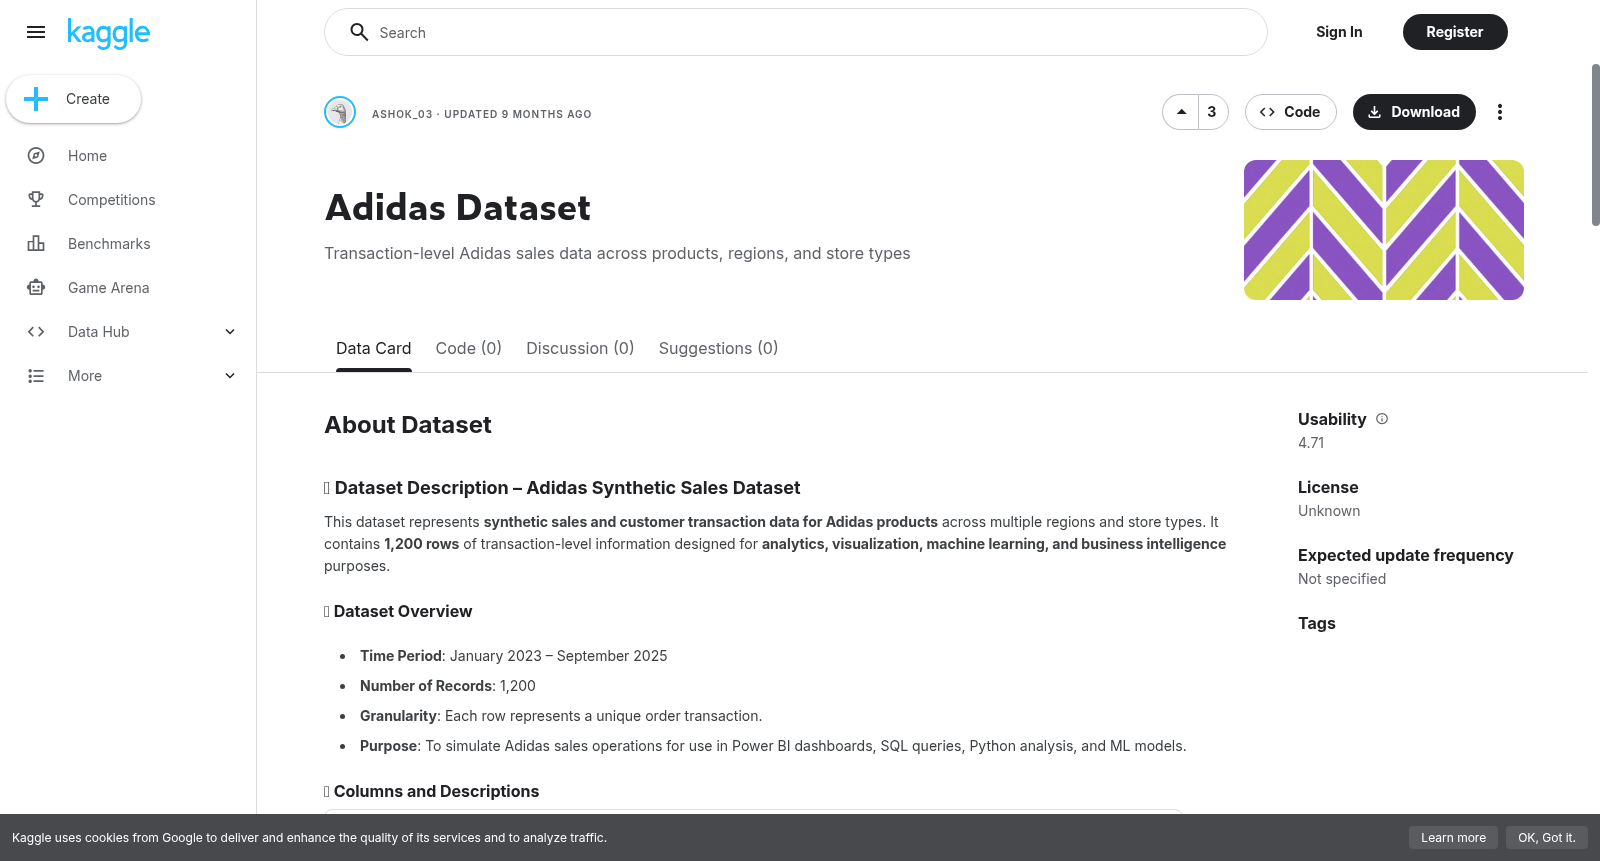Image resolution: width=1600 pixels, height=861 pixels.
Task: Click the Home compass icon
Action: click(x=36, y=156)
